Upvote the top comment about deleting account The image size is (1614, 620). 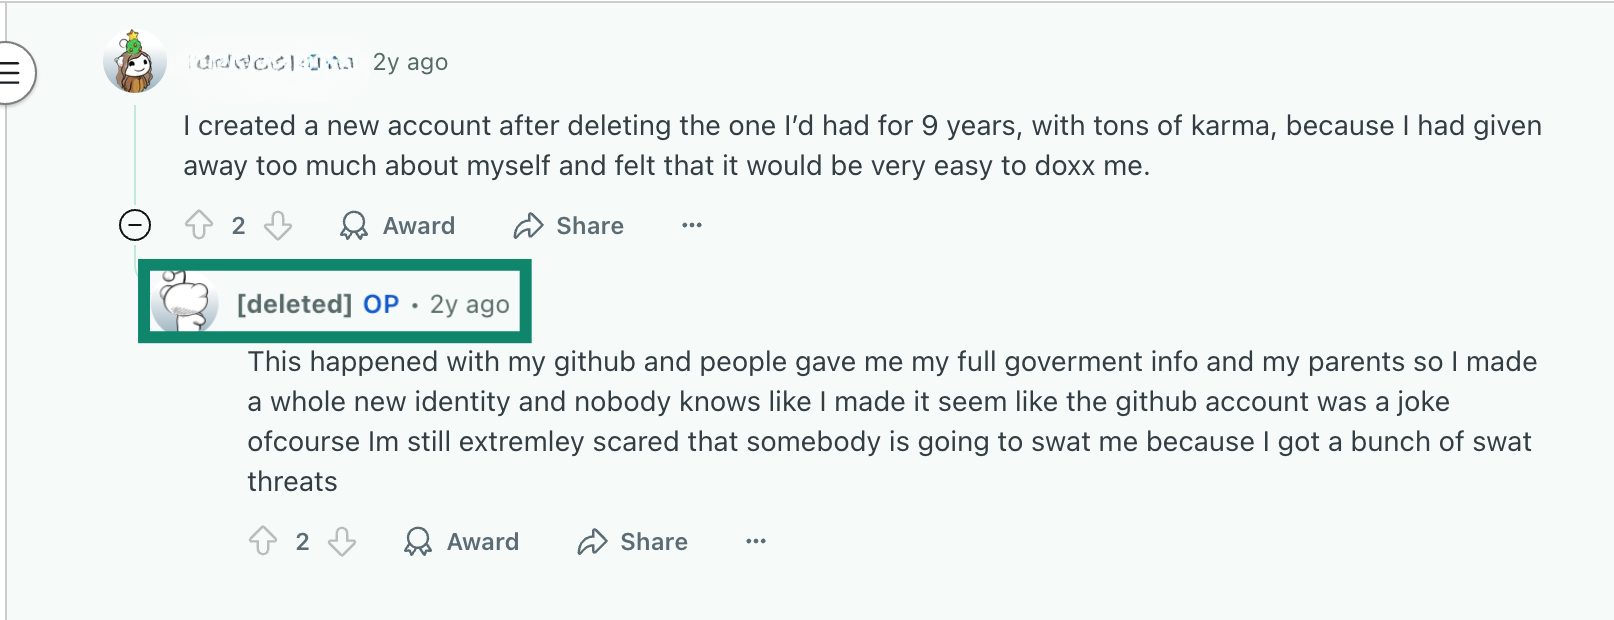(x=199, y=225)
